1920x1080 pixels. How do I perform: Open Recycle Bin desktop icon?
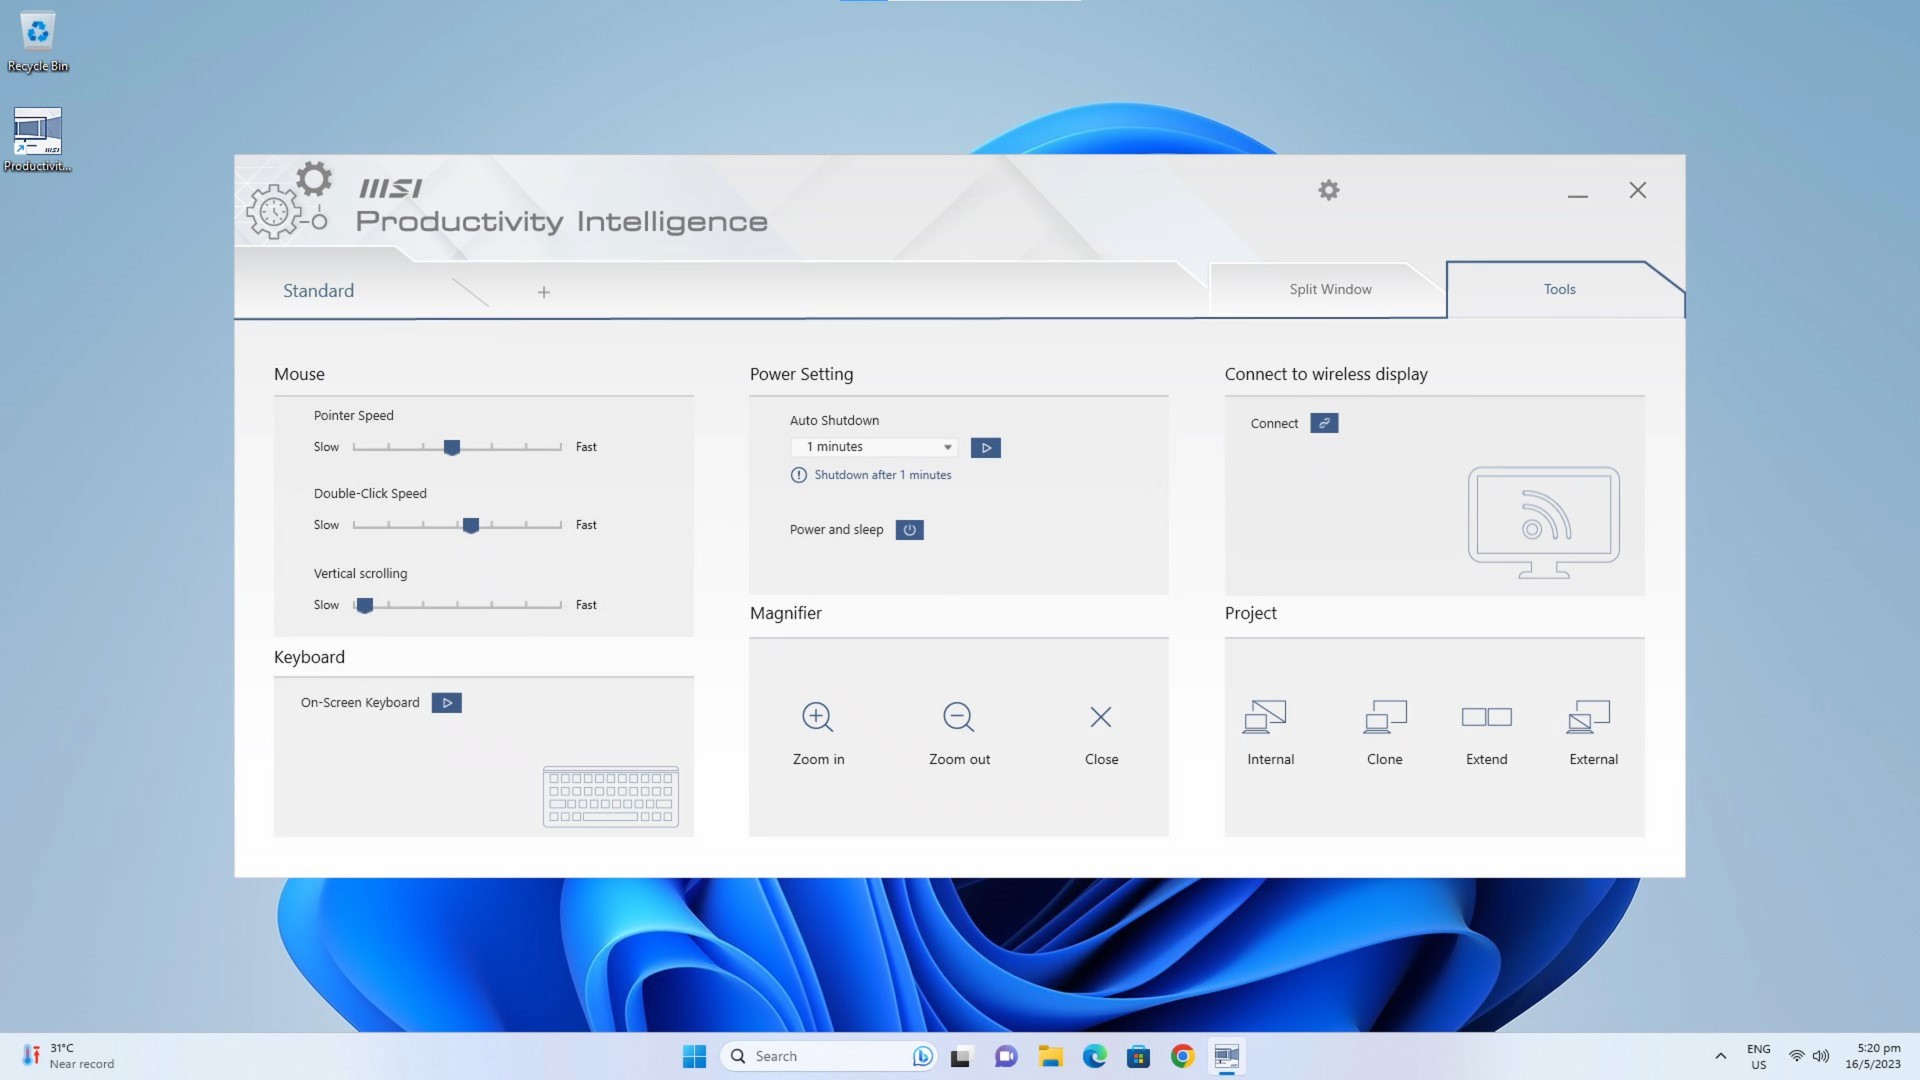coord(38,42)
